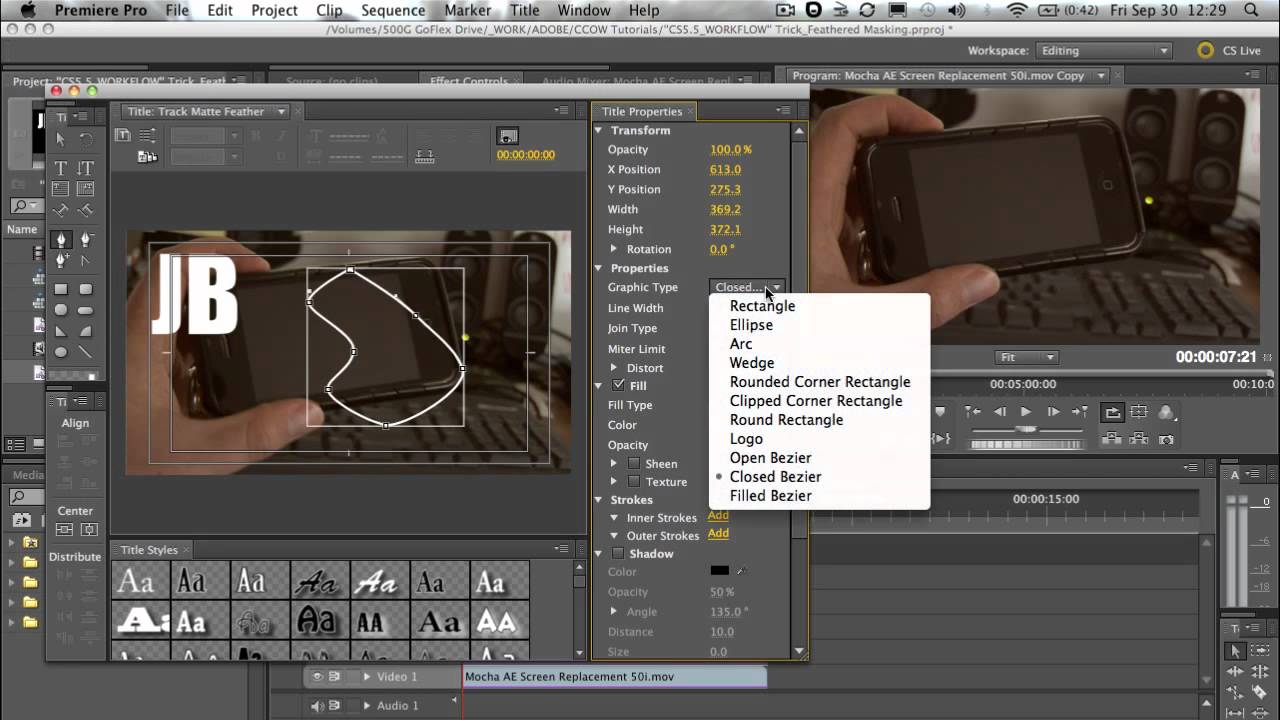Image resolution: width=1280 pixels, height=720 pixels.
Task: Click Step Forward in Program monitor
Action: point(1053,412)
